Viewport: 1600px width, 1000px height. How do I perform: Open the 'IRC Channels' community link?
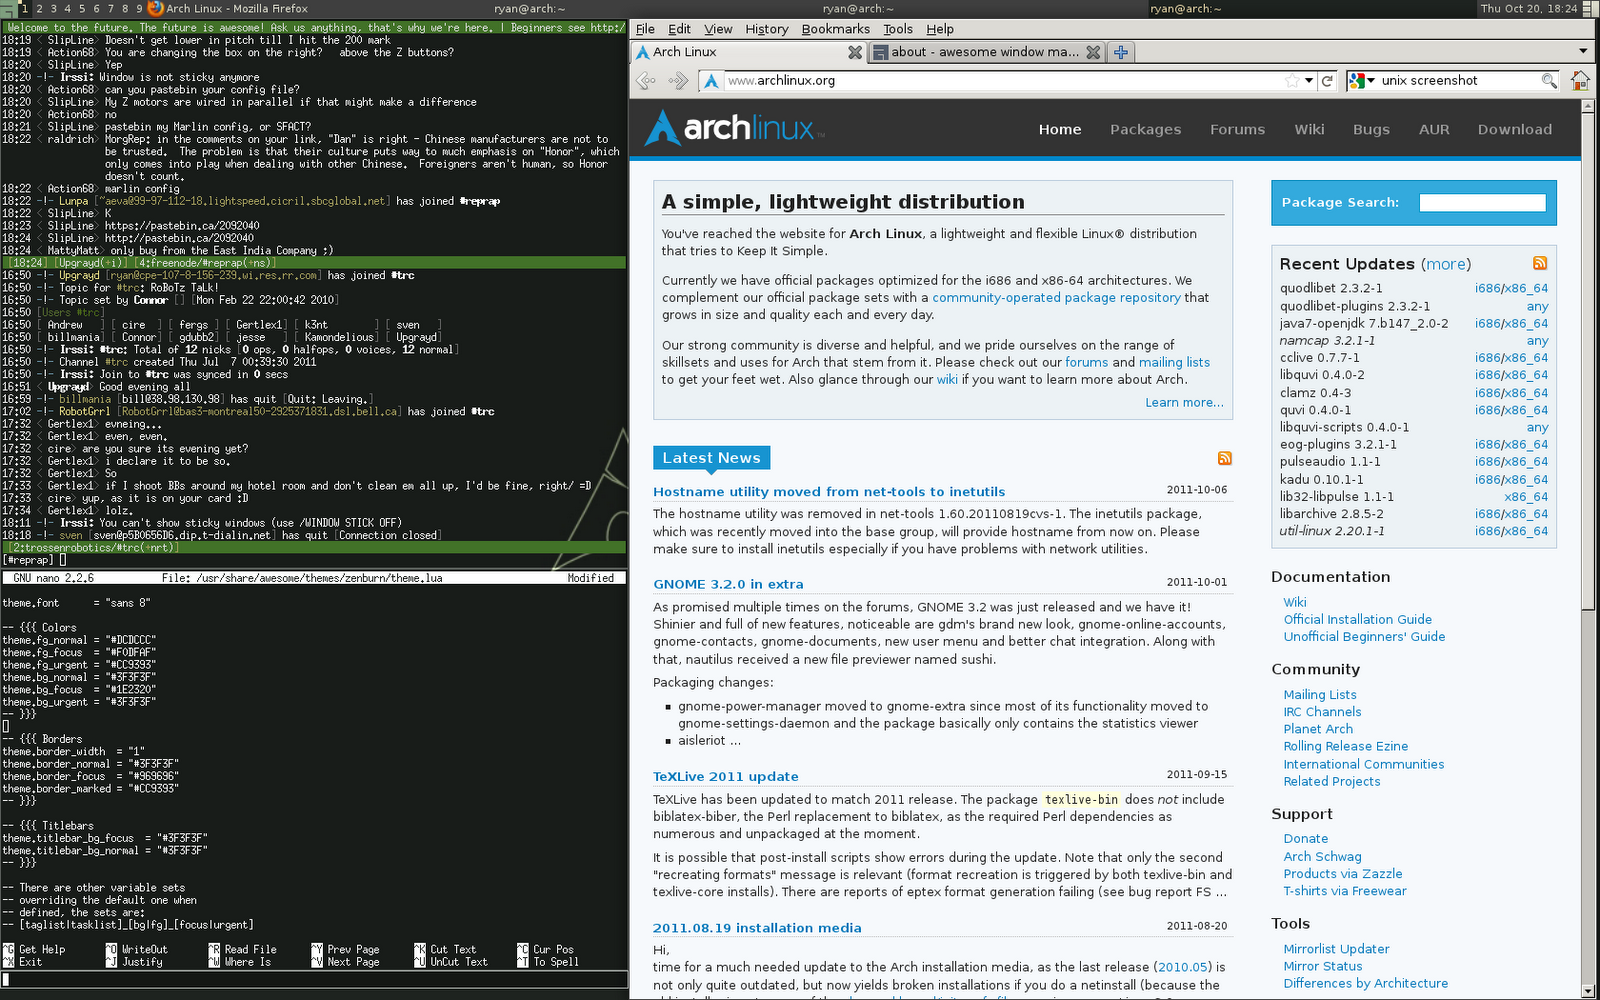click(1322, 712)
